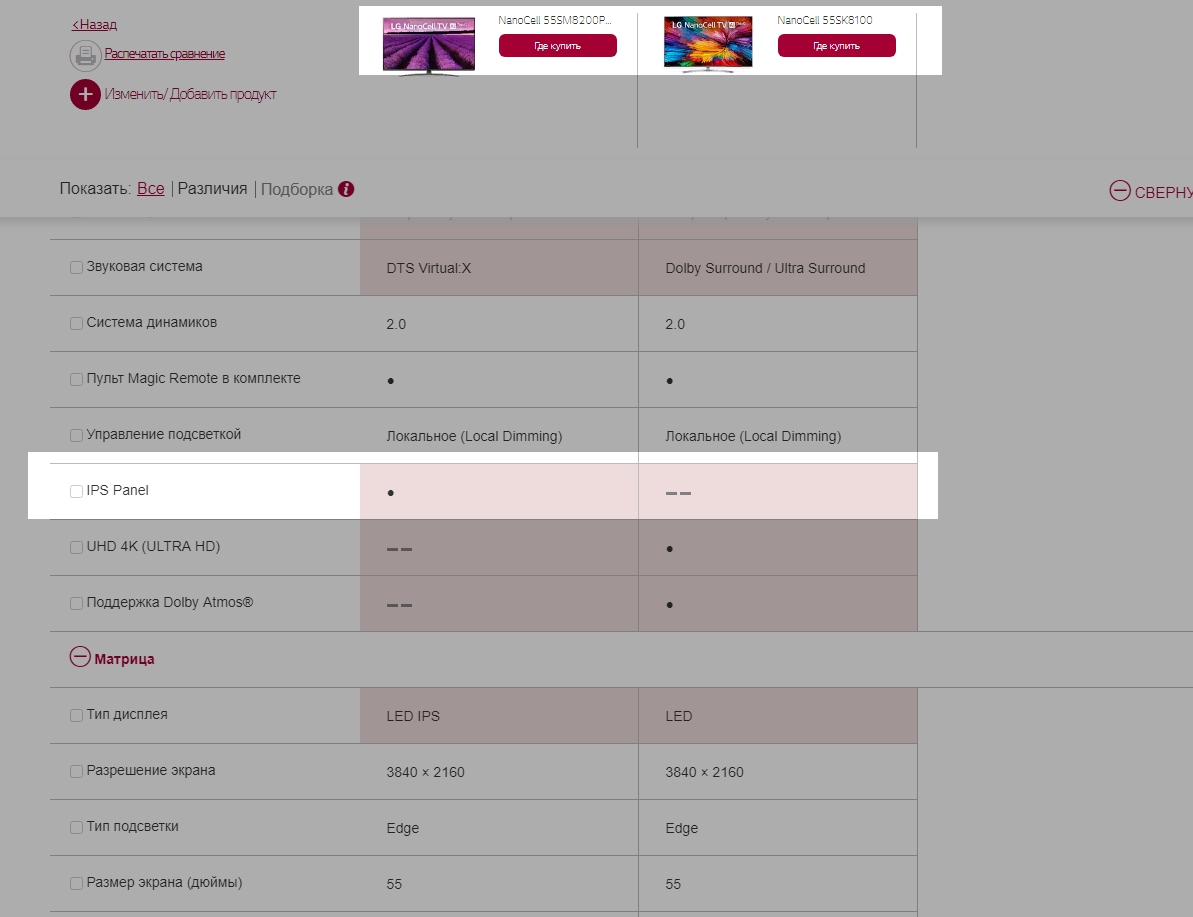Select the Управление подсветкой checkbox
Image resolution: width=1193 pixels, height=917 pixels.
[77, 435]
